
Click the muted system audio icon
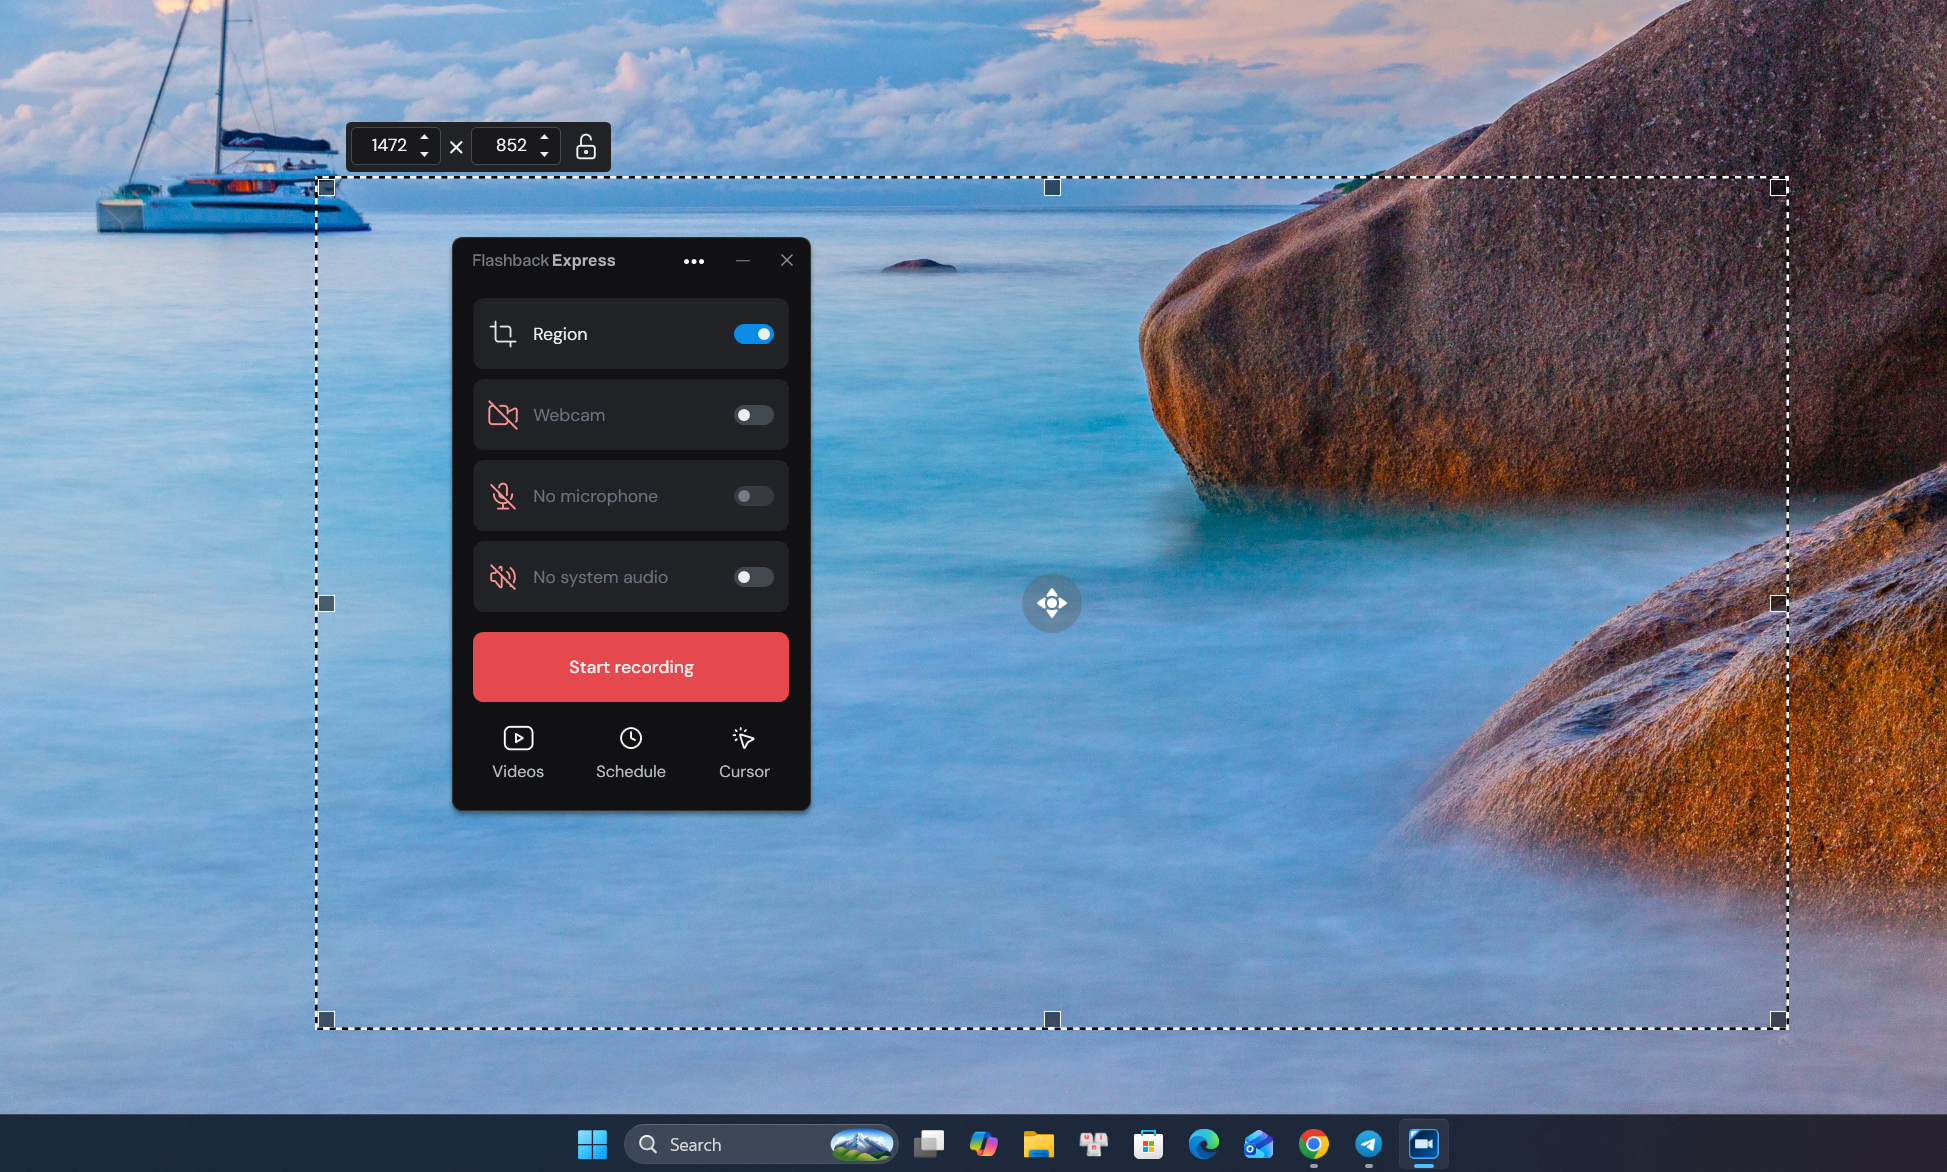(503, 577)
